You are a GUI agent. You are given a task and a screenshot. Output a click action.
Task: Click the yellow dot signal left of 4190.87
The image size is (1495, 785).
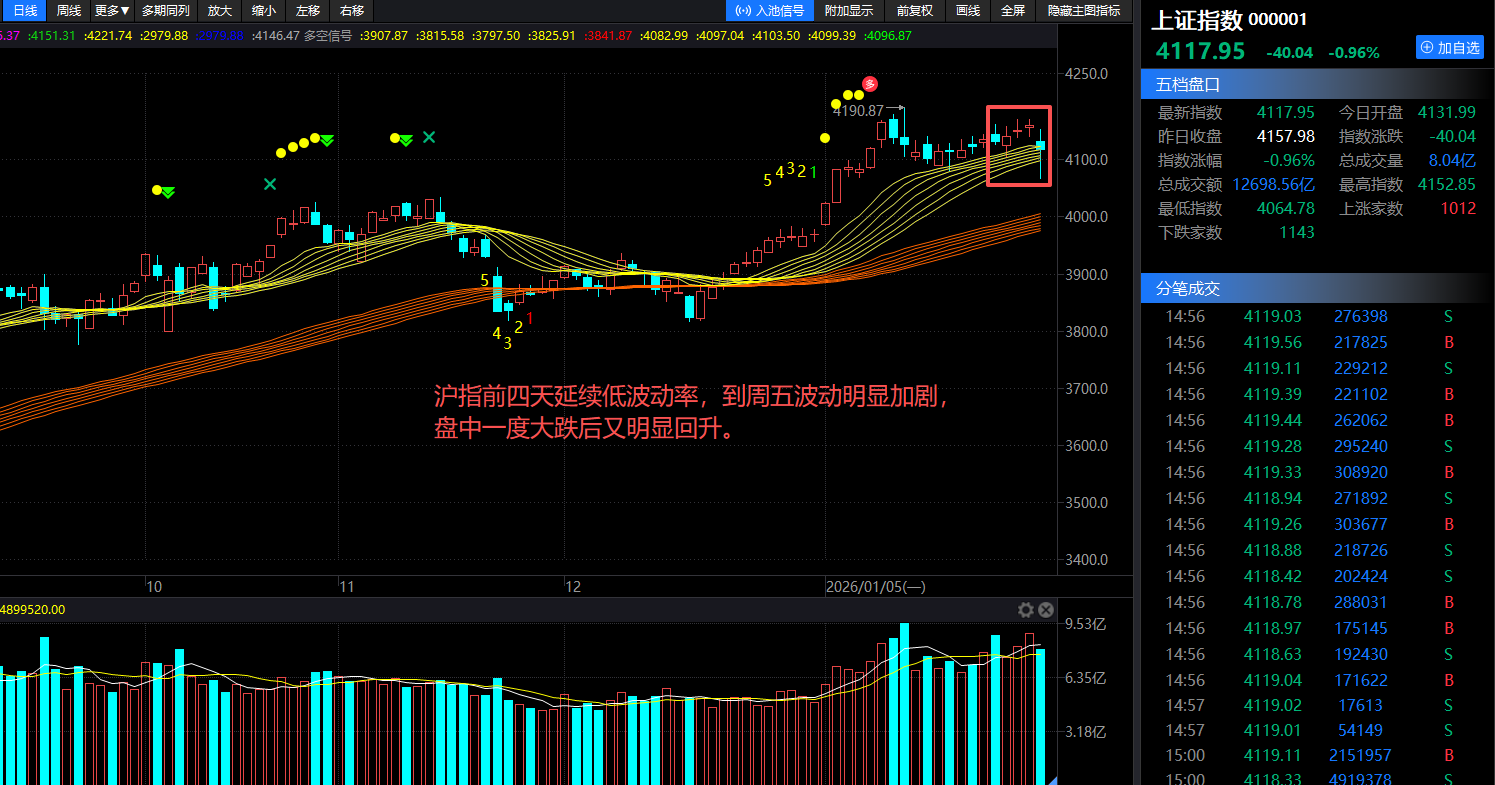point(835,103)
